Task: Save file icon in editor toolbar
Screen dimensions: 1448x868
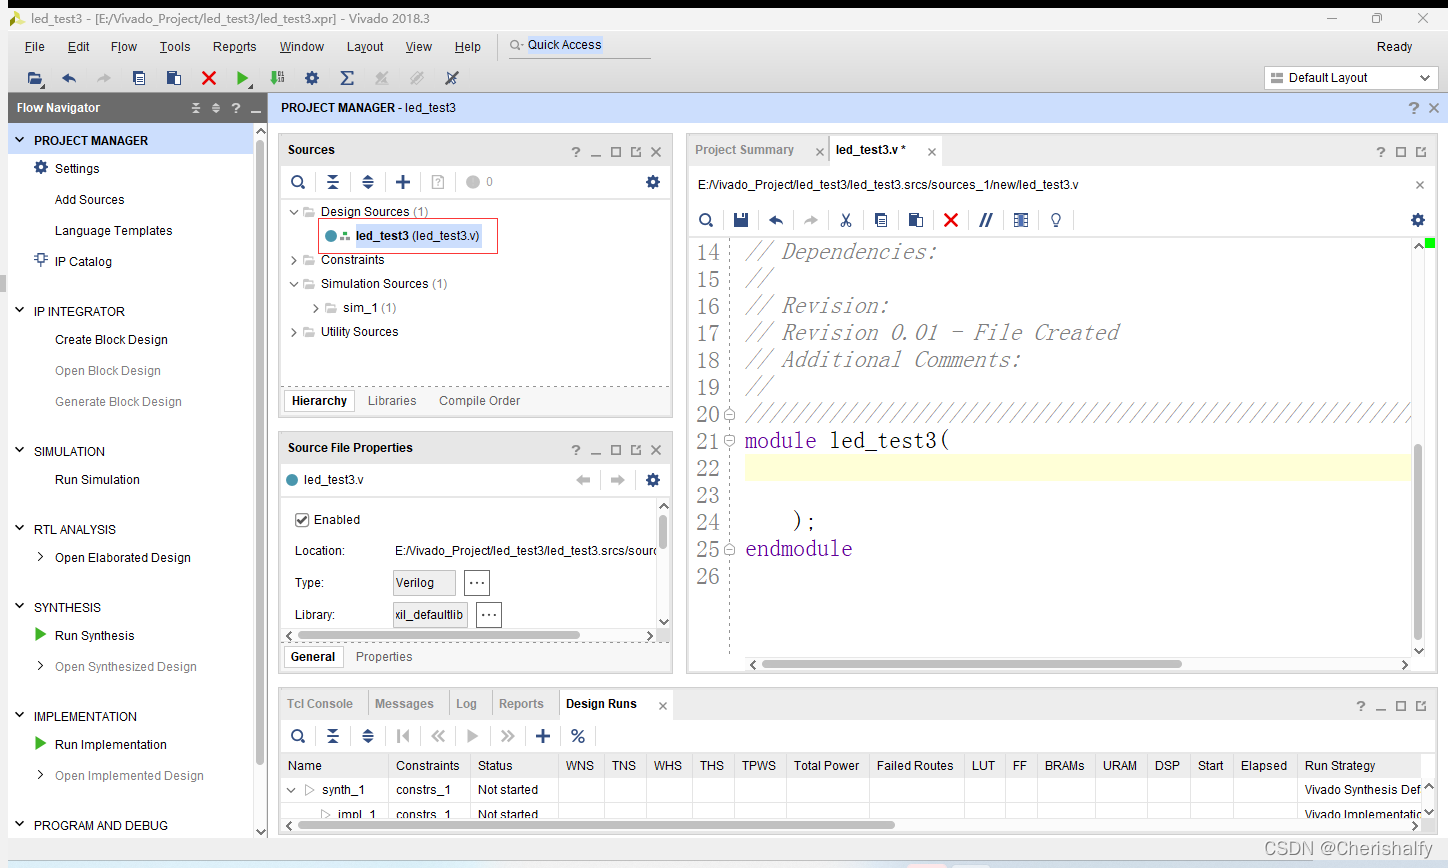Action: [741, 220]
